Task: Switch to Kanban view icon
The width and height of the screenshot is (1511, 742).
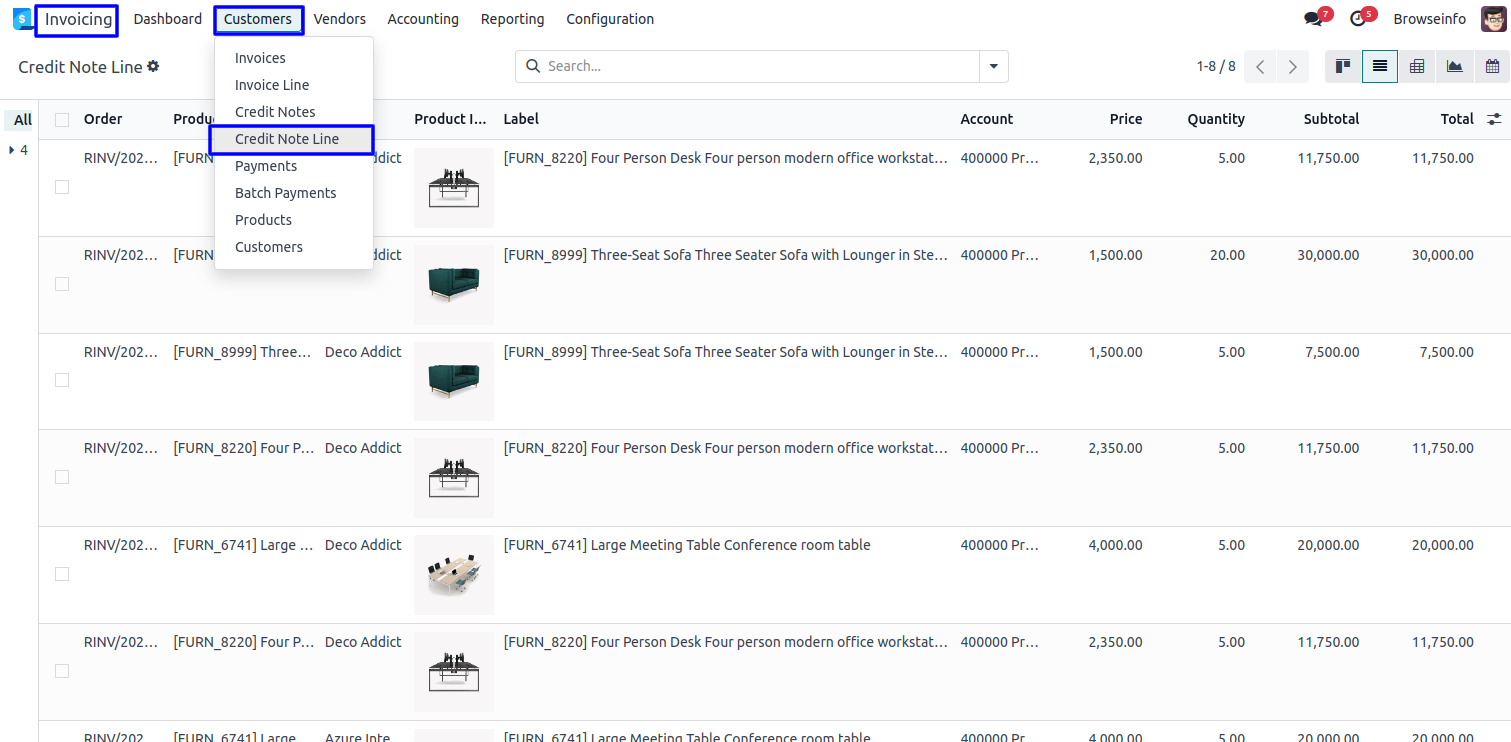Action: click(1343, 66)
